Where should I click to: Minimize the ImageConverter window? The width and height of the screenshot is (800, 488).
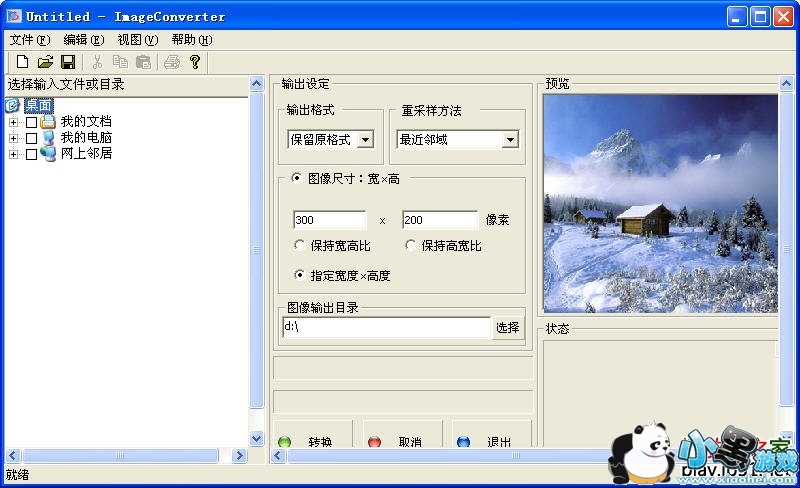click(737, 17)
